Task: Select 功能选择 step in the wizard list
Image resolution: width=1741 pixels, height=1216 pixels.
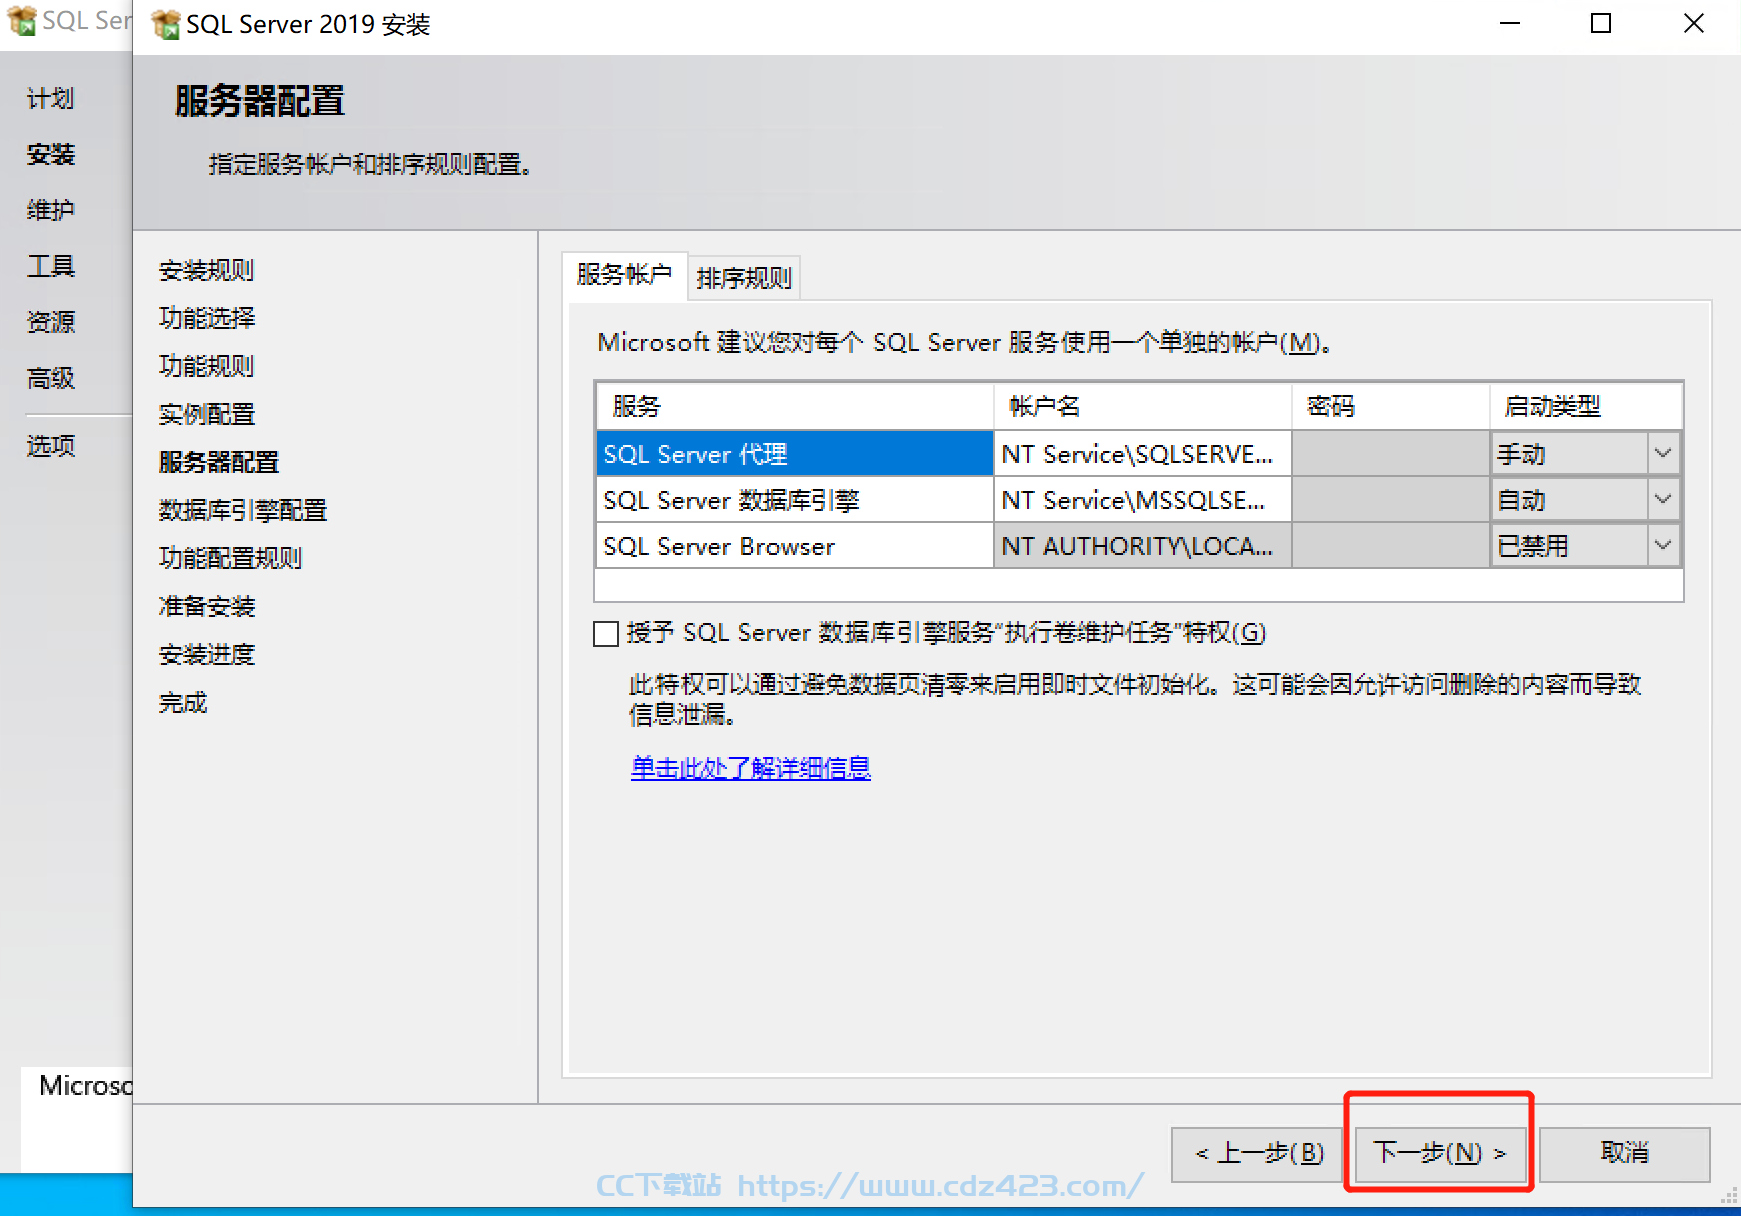Action: 207,318
